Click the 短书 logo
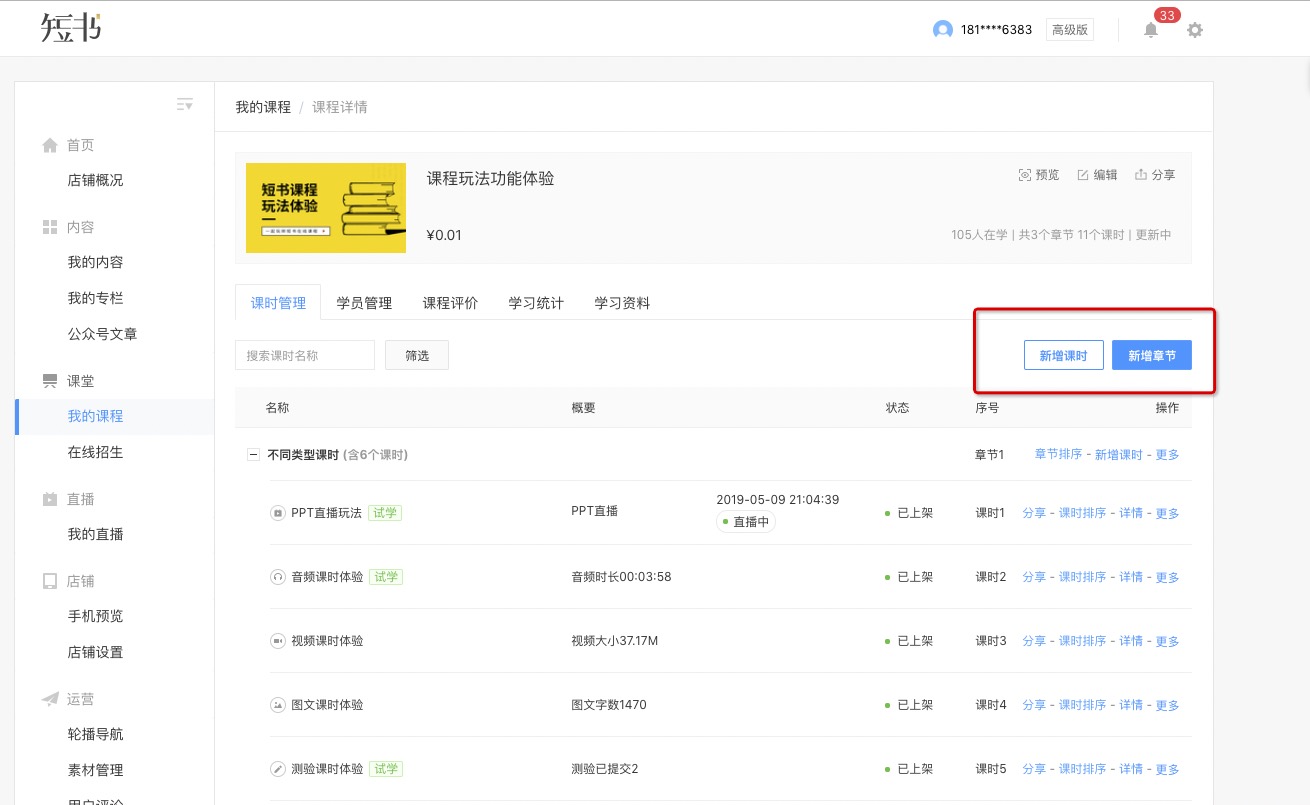Screen dimensions: 1310x805 [x=70, y=28]
